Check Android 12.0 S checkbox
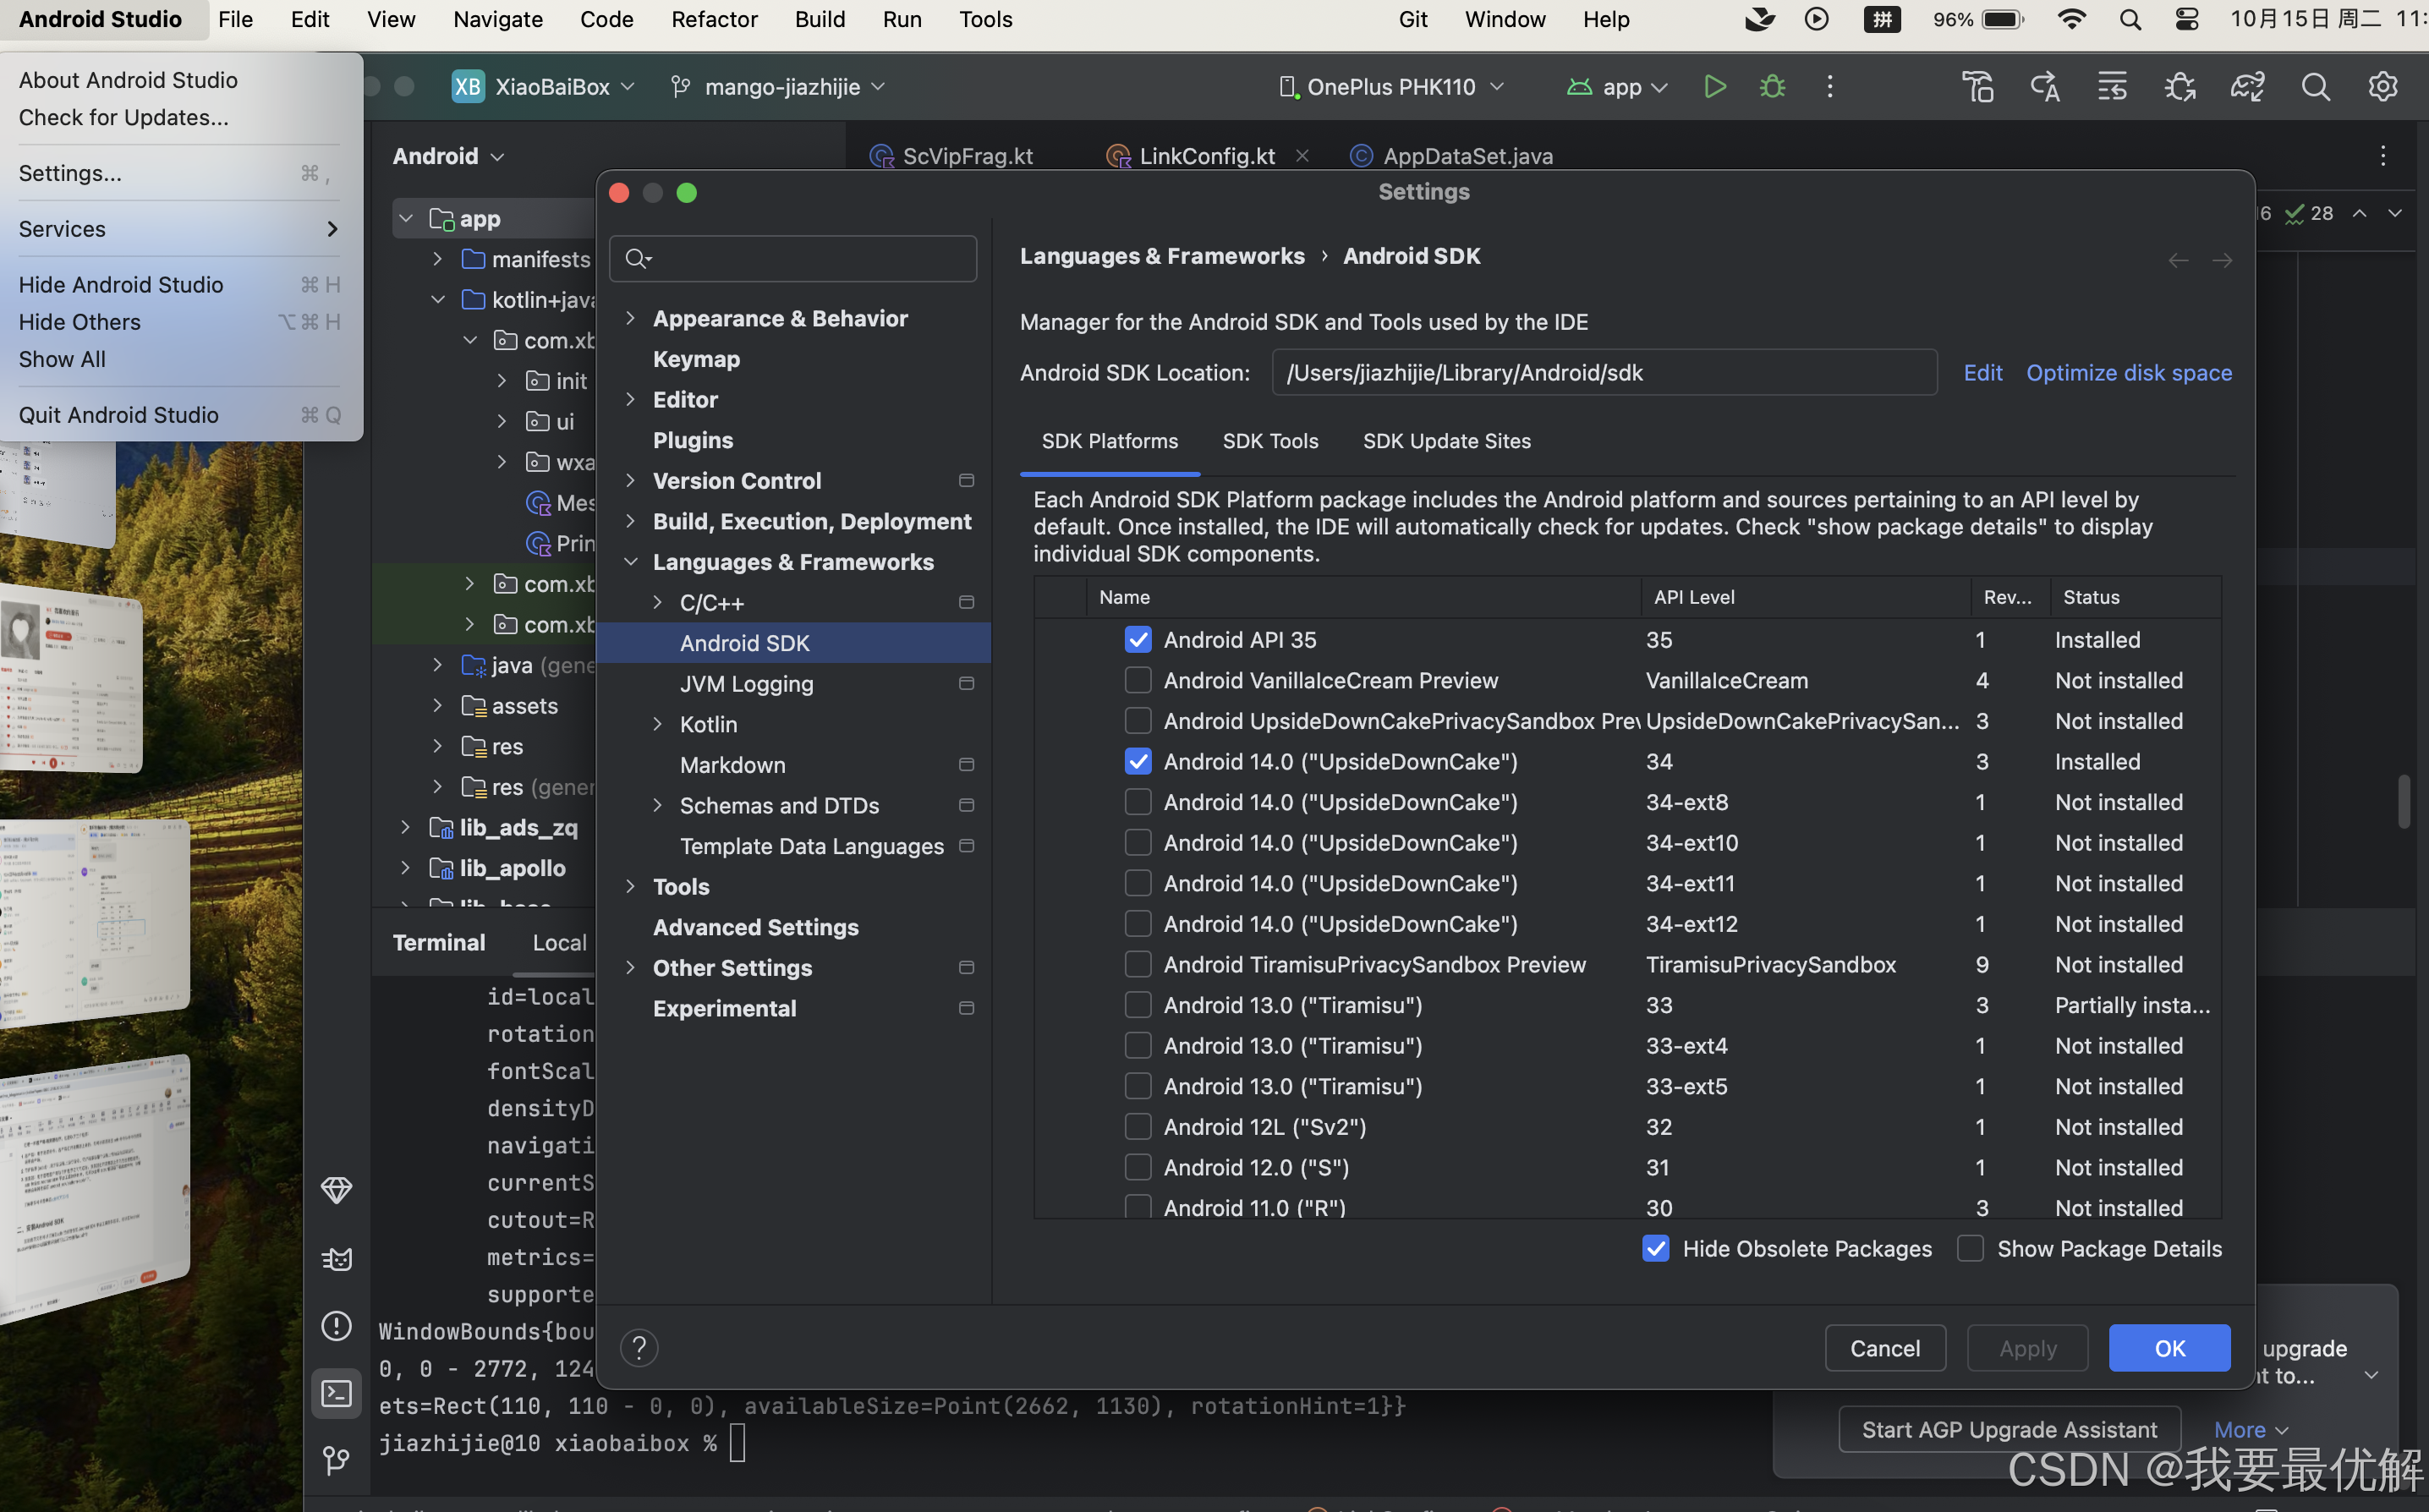Screen dimensions: 2429x1512 coord(1137,1167)
